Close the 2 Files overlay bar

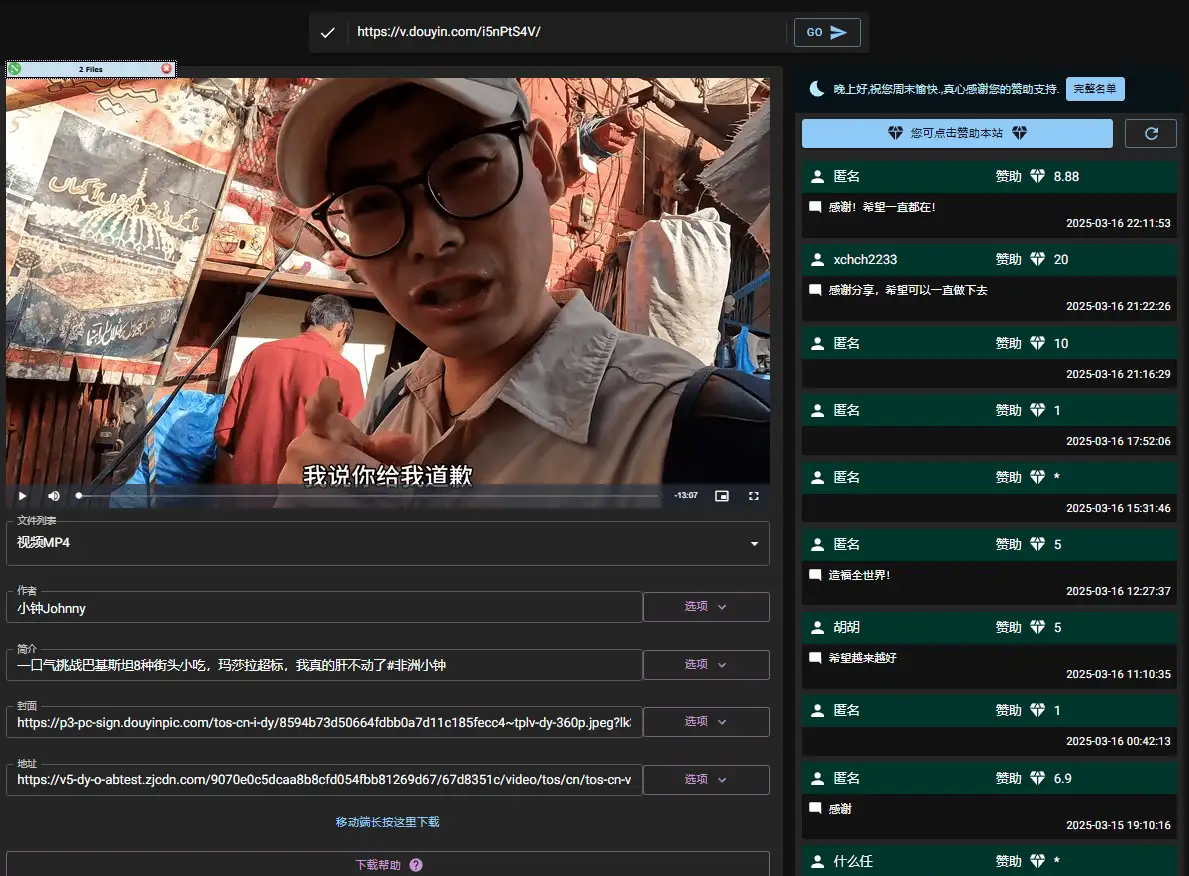click(167, 69)
